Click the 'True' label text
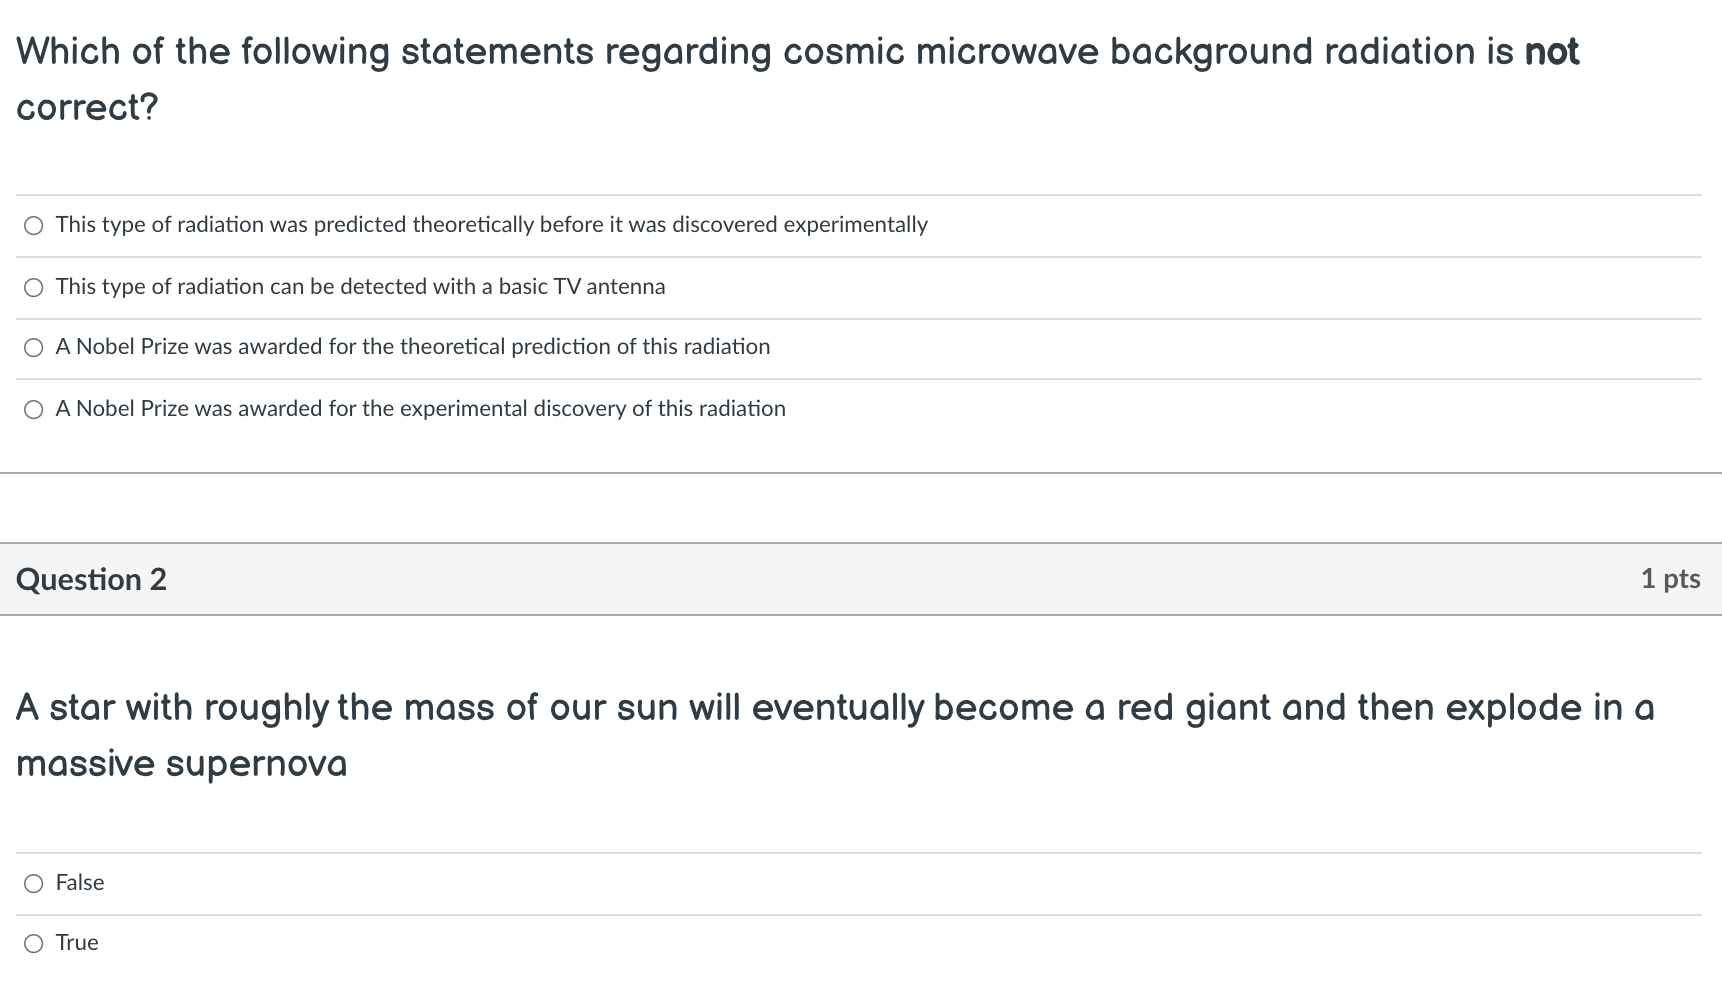The image size is (1722, 996). (77, 943)
